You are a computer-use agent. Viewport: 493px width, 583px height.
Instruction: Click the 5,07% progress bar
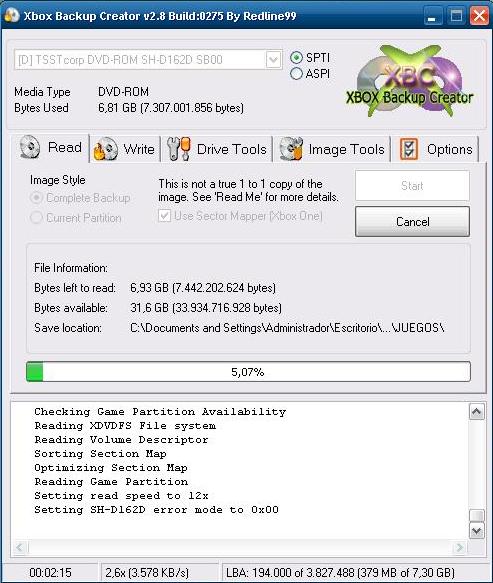248,371
